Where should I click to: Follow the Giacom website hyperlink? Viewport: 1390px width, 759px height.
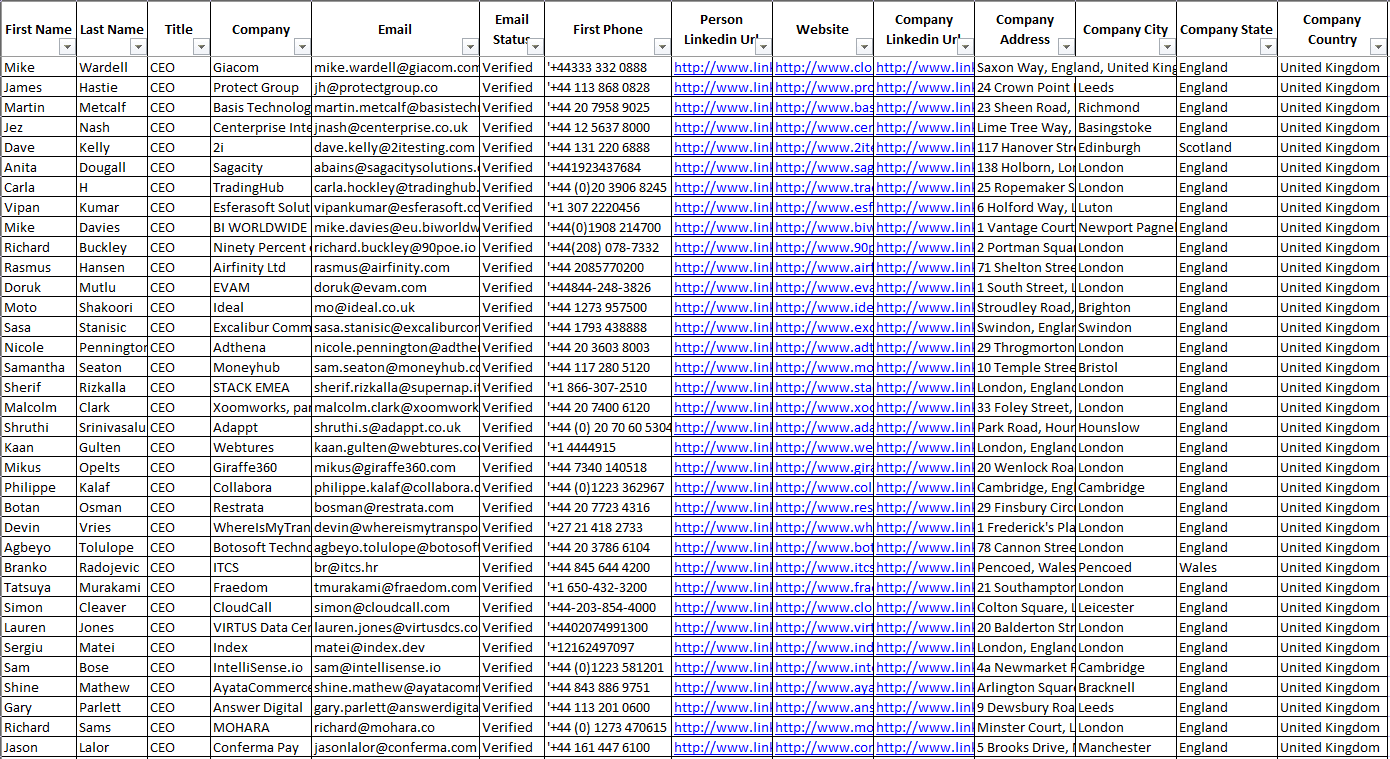pos(820,67)
